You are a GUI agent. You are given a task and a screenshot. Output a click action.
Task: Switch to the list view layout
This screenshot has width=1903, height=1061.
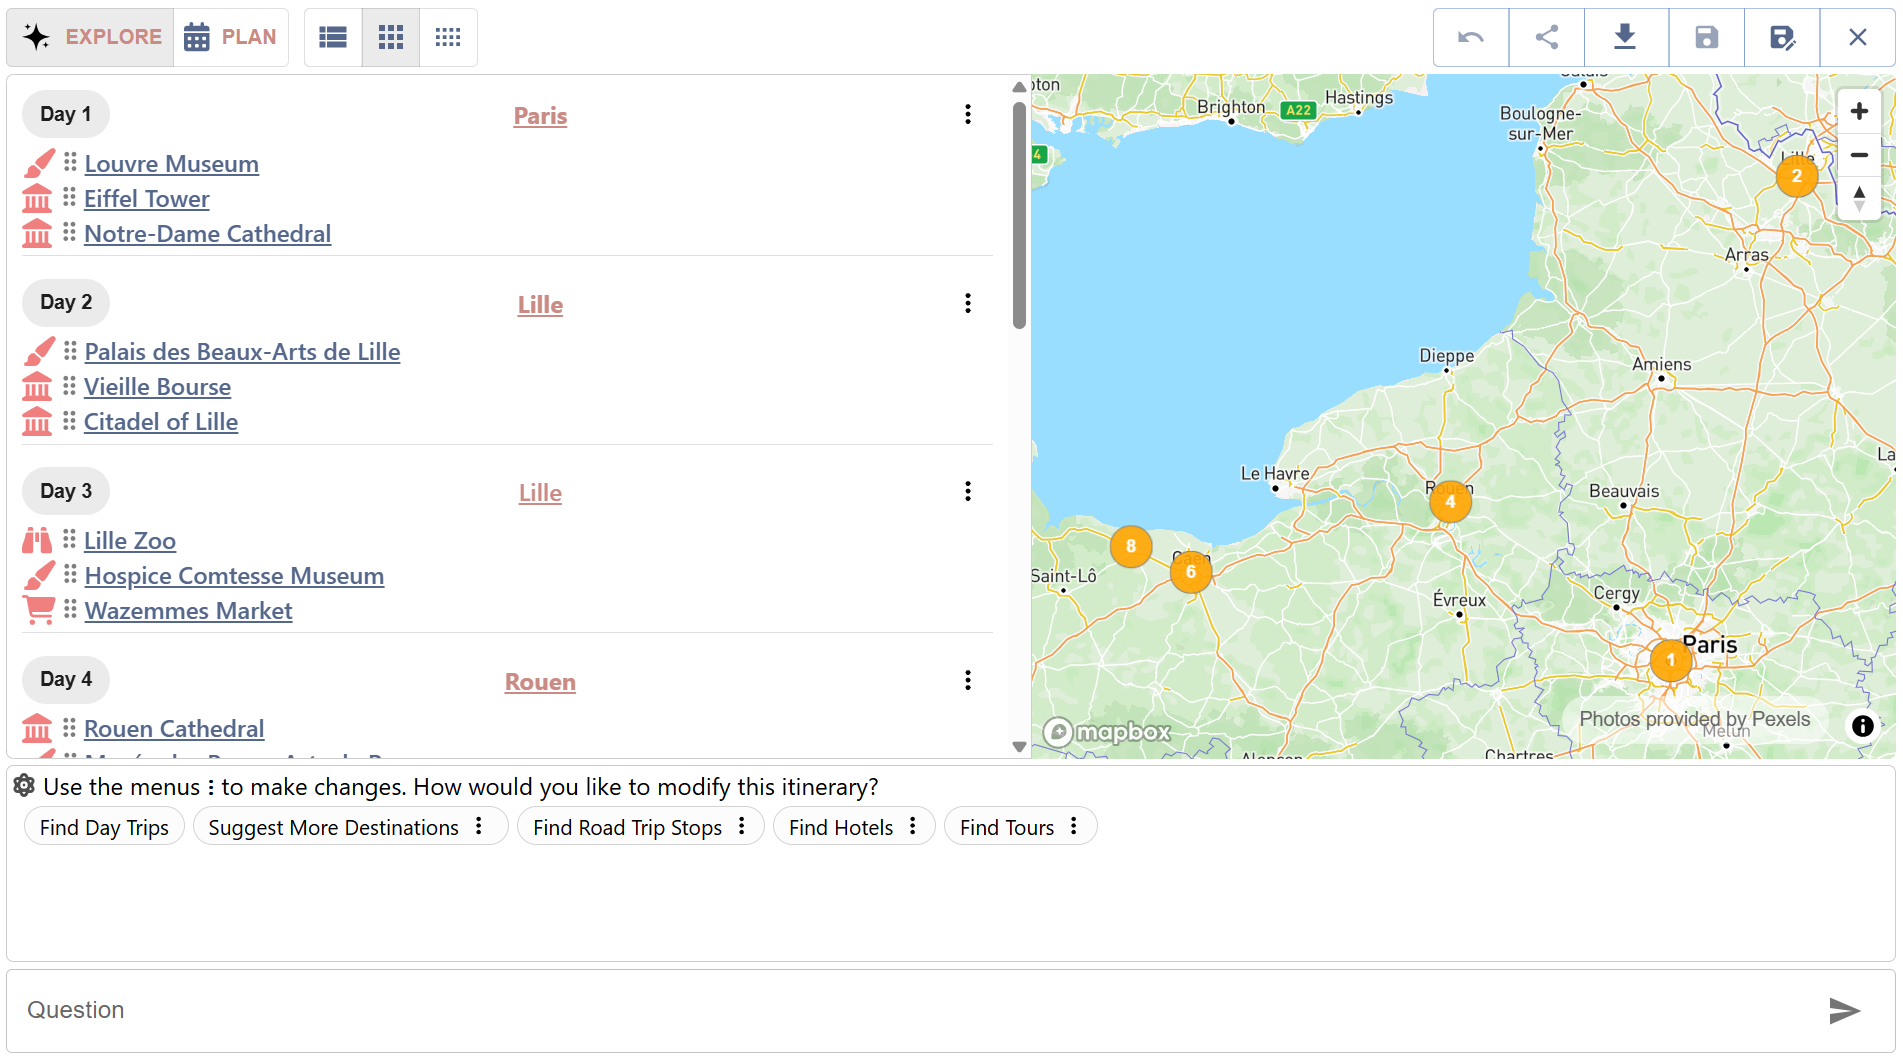(332, 37)
